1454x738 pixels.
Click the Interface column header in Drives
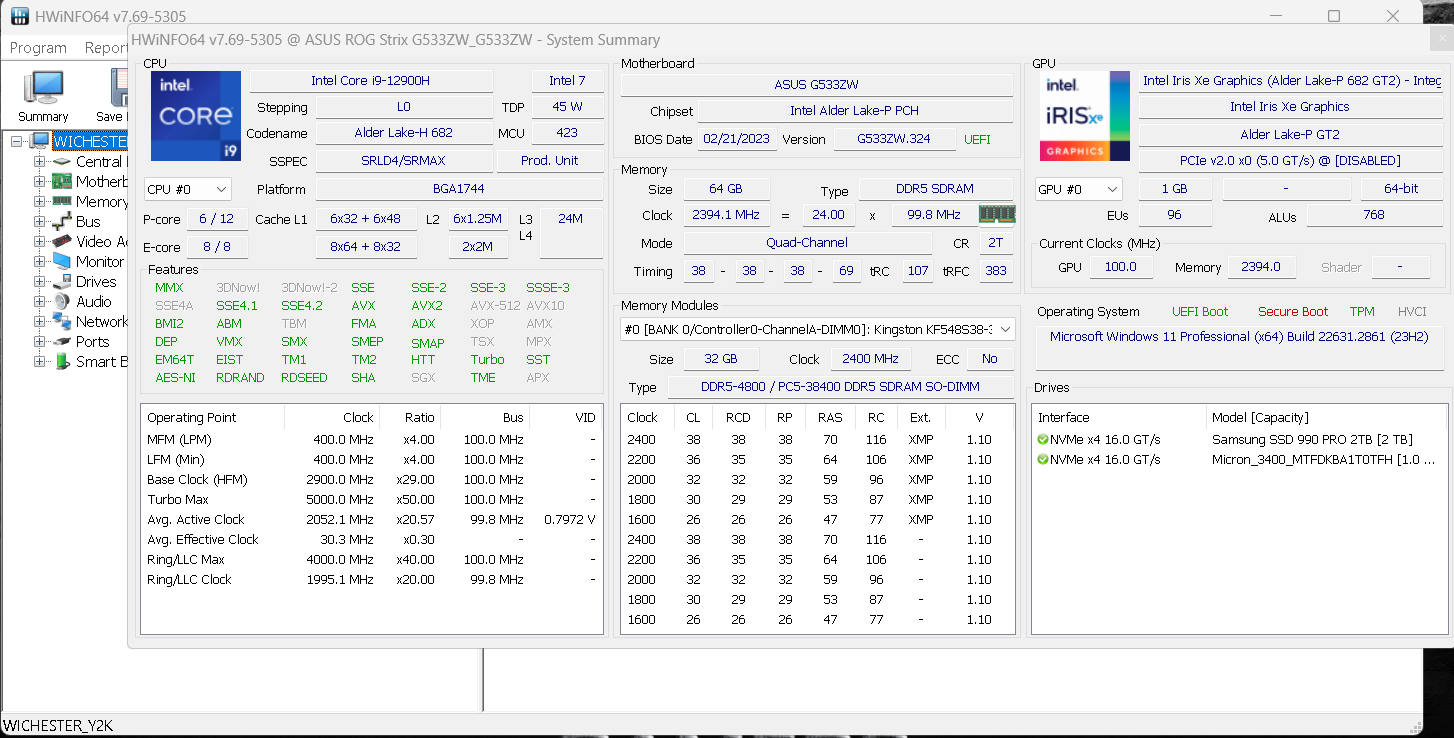[x=1119, y=418]
